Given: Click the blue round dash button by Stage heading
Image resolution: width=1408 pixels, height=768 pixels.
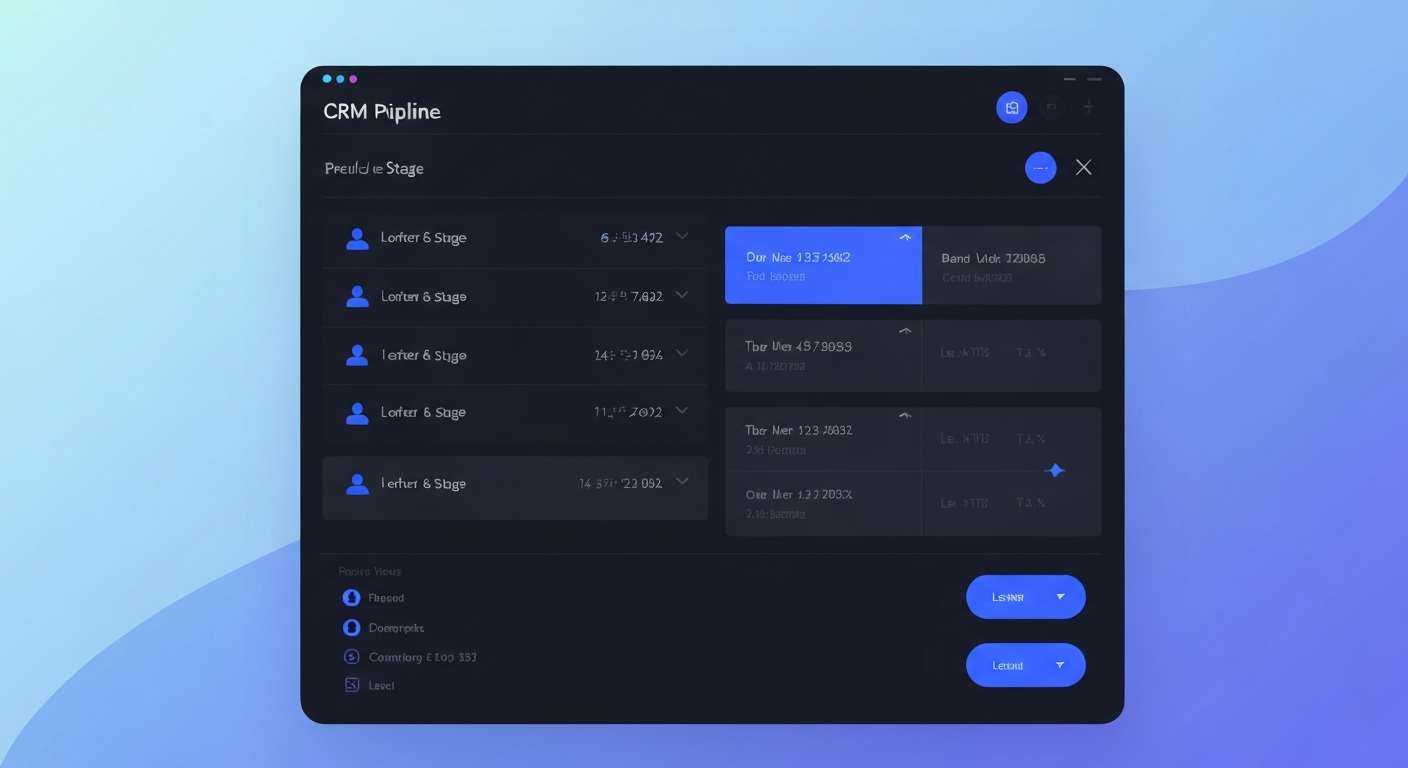Looking at the screenshot, I should pyautogui.click(x=1040, y=167).
